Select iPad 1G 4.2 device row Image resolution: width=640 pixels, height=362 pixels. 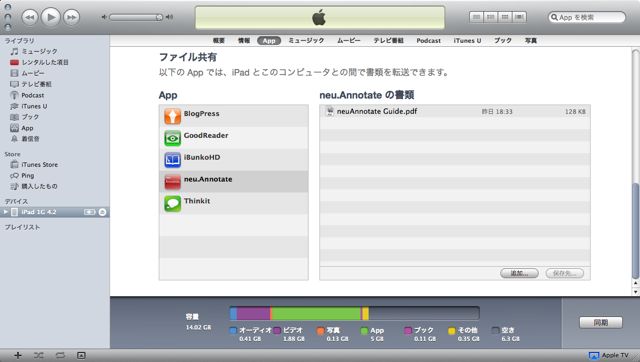tap(55, 212)
